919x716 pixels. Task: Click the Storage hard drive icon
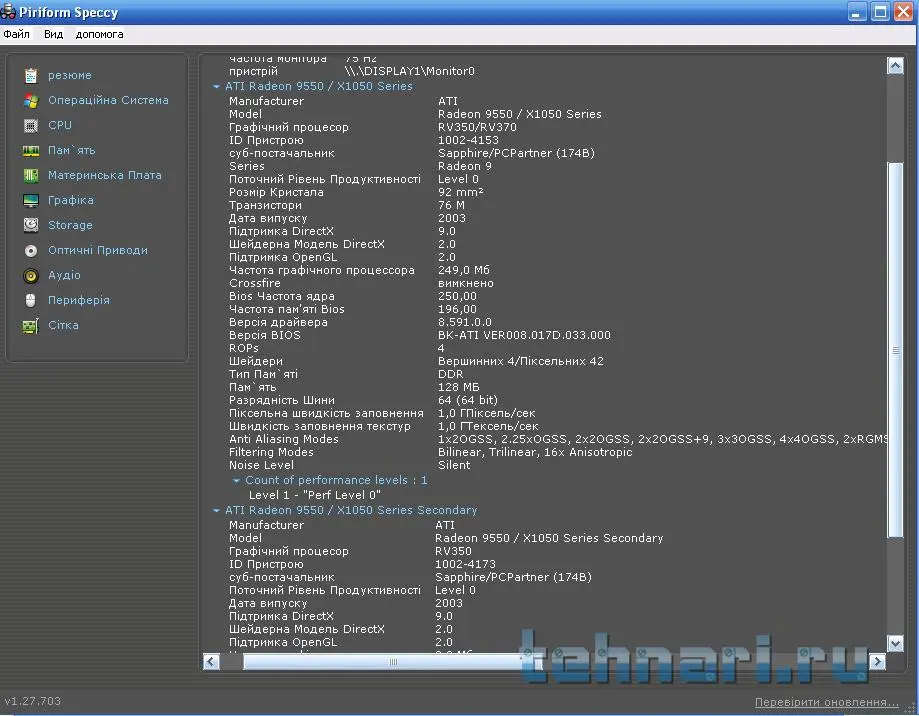(31, 225)
